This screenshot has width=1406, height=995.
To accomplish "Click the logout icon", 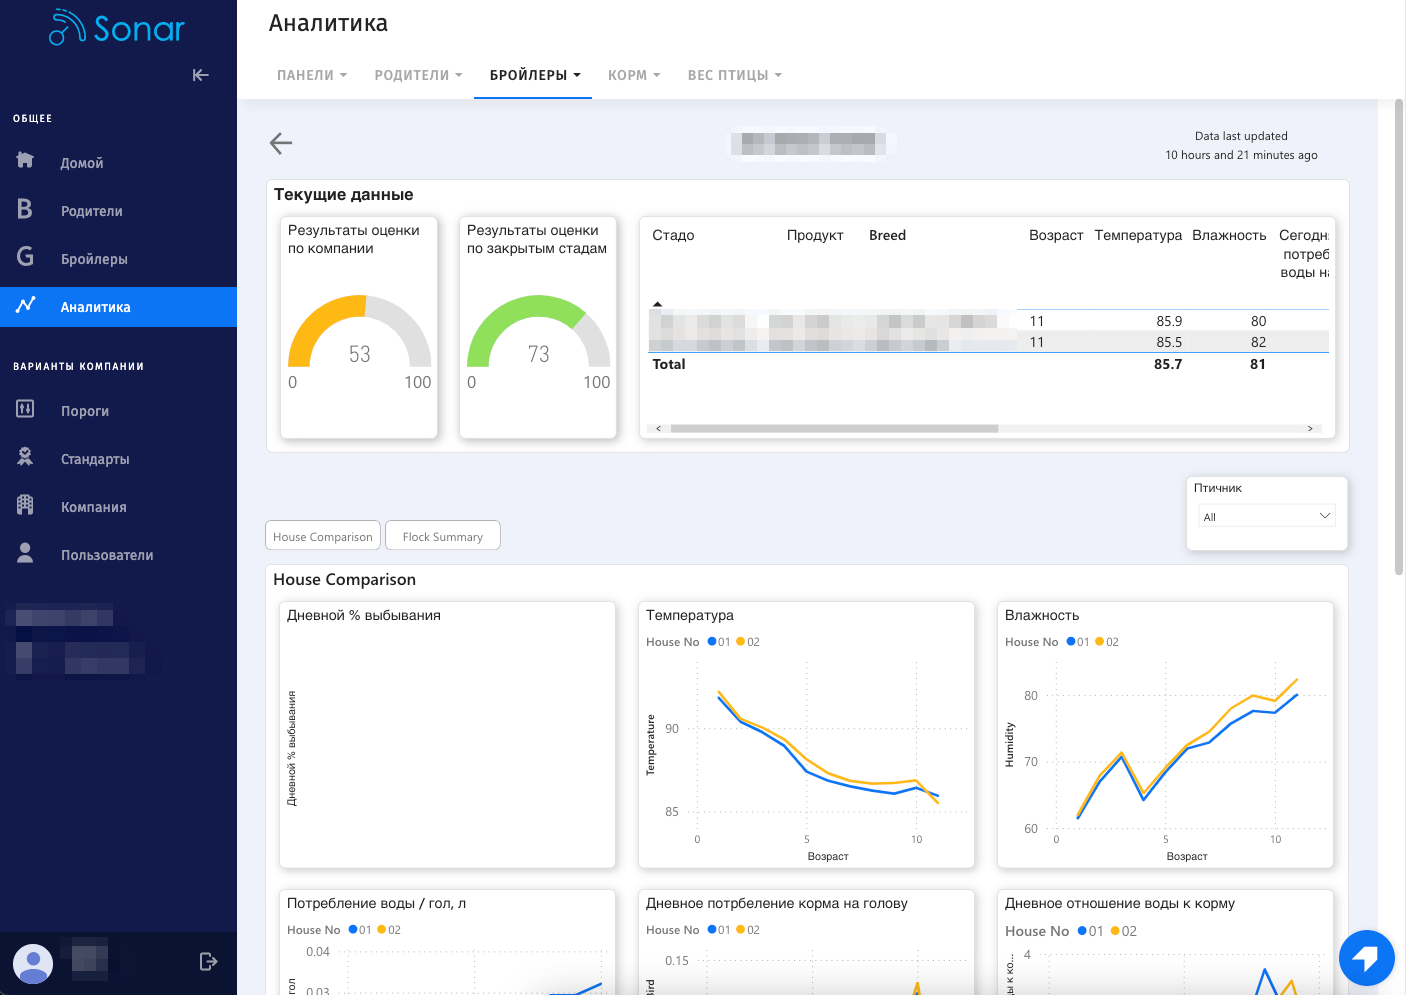I will click(208, 962).
